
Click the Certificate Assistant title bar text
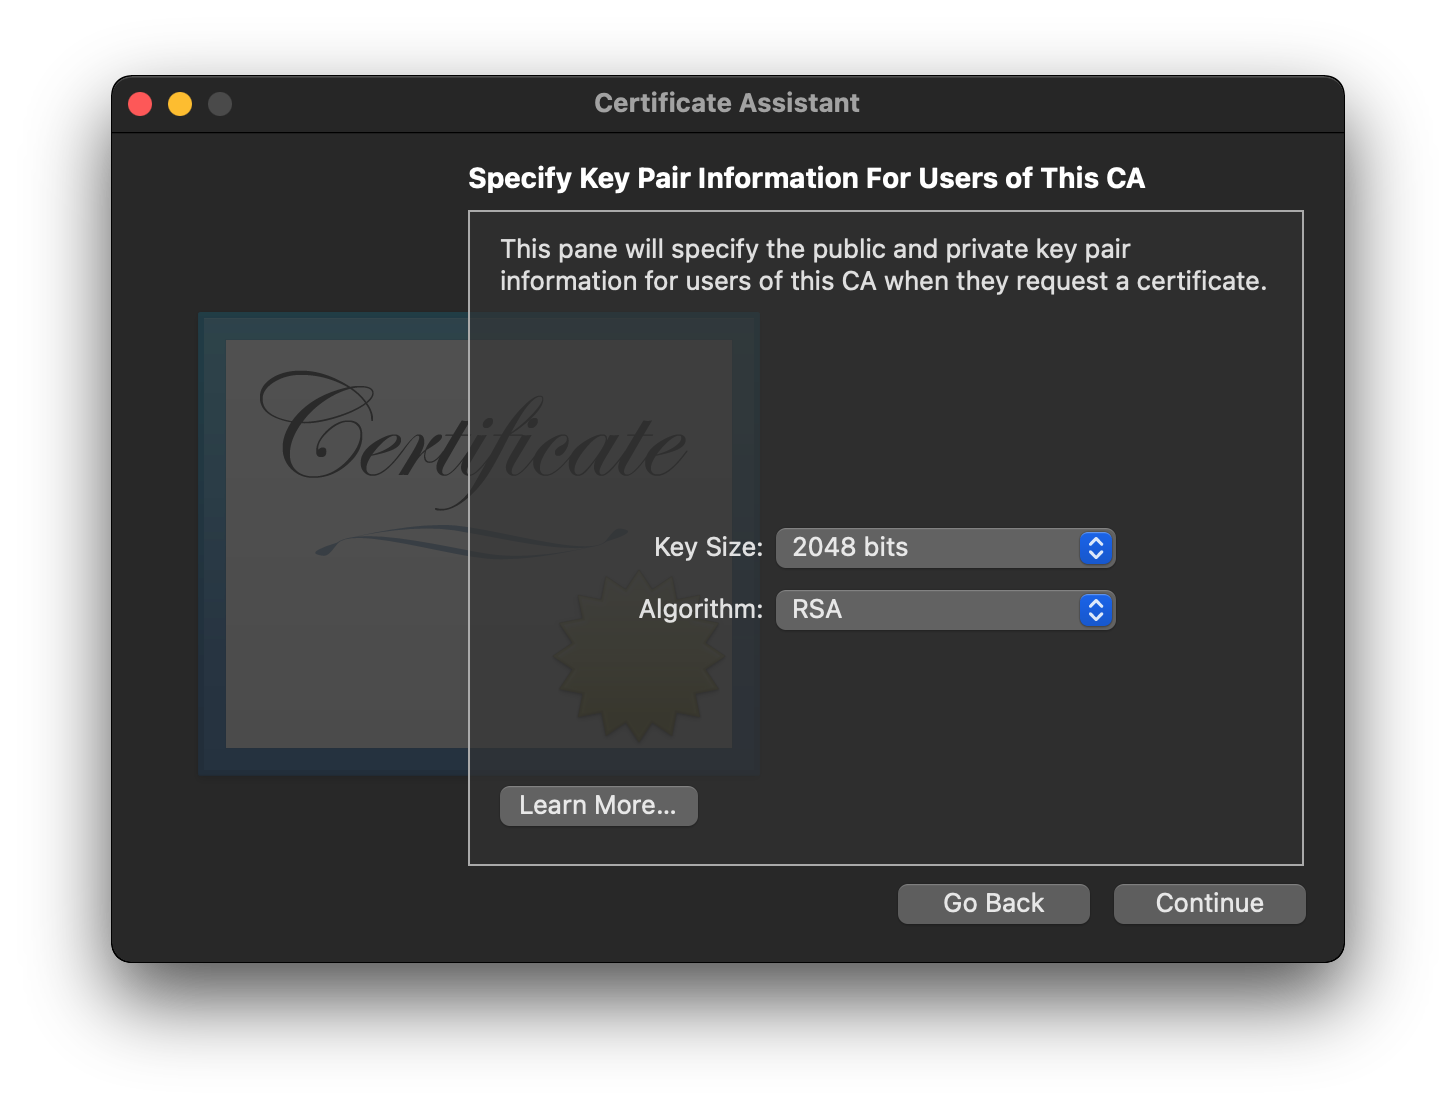point(727,103)
